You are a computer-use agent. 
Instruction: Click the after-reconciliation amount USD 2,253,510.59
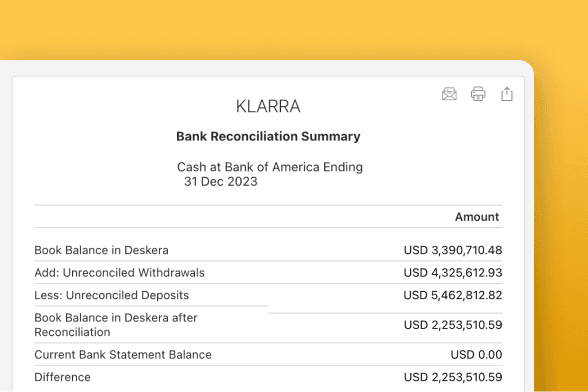tap(453, 325)
